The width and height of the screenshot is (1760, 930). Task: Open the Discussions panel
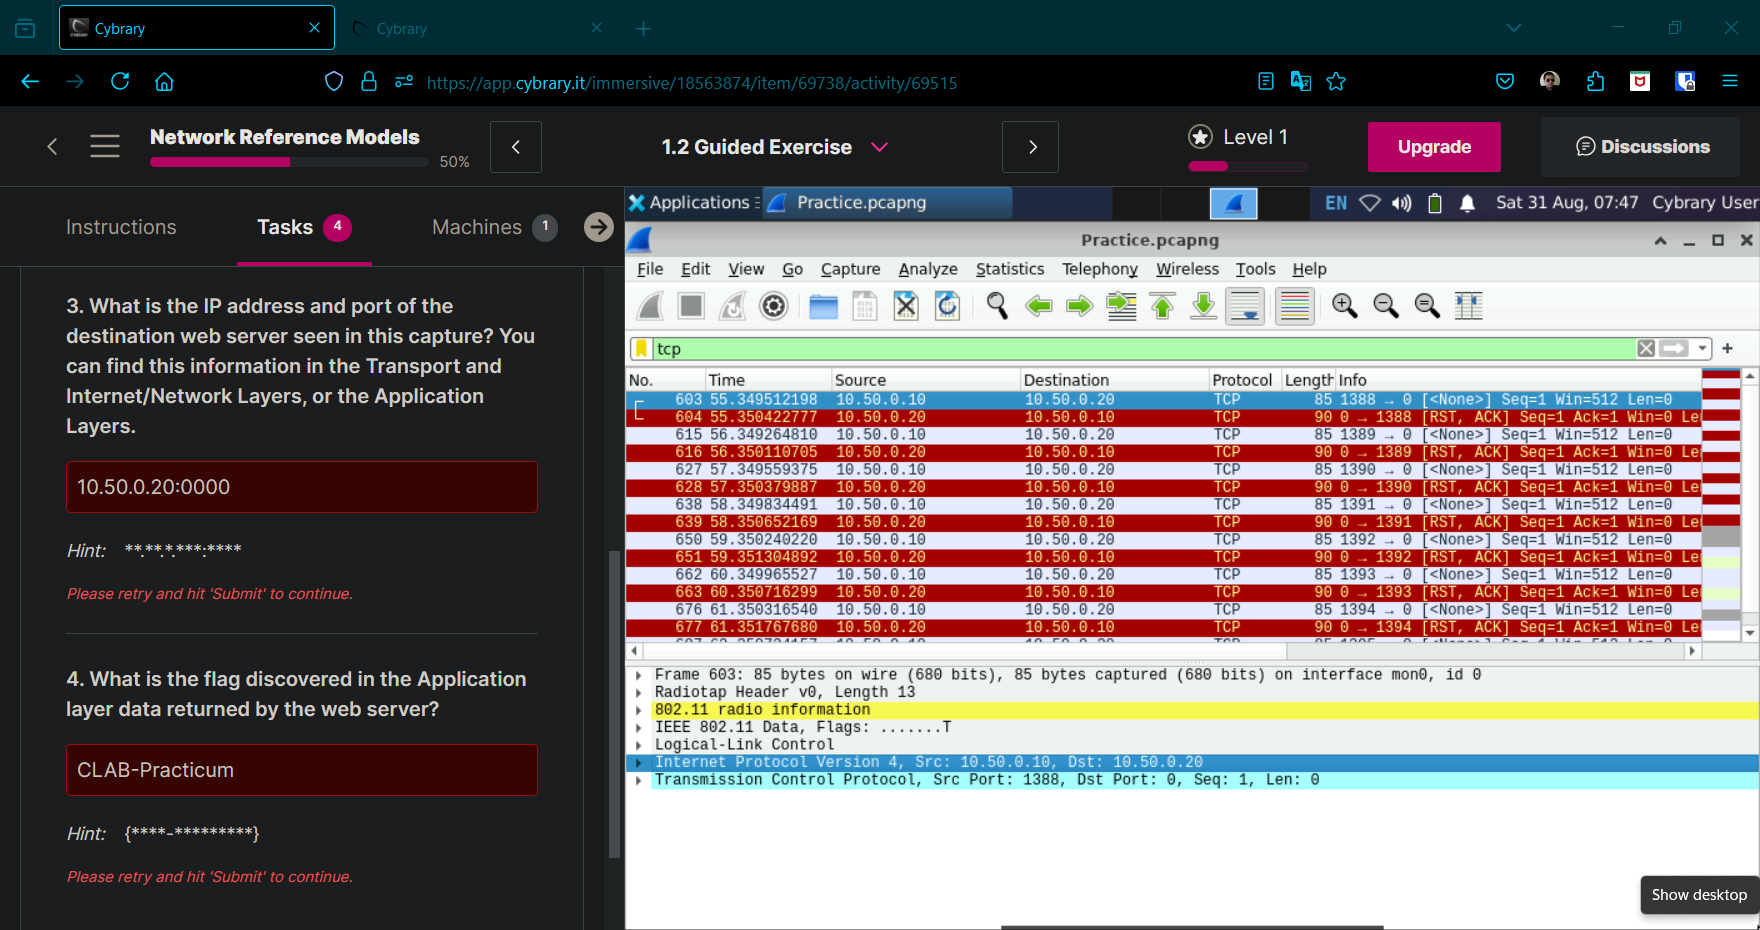(x=1642, y=147)
